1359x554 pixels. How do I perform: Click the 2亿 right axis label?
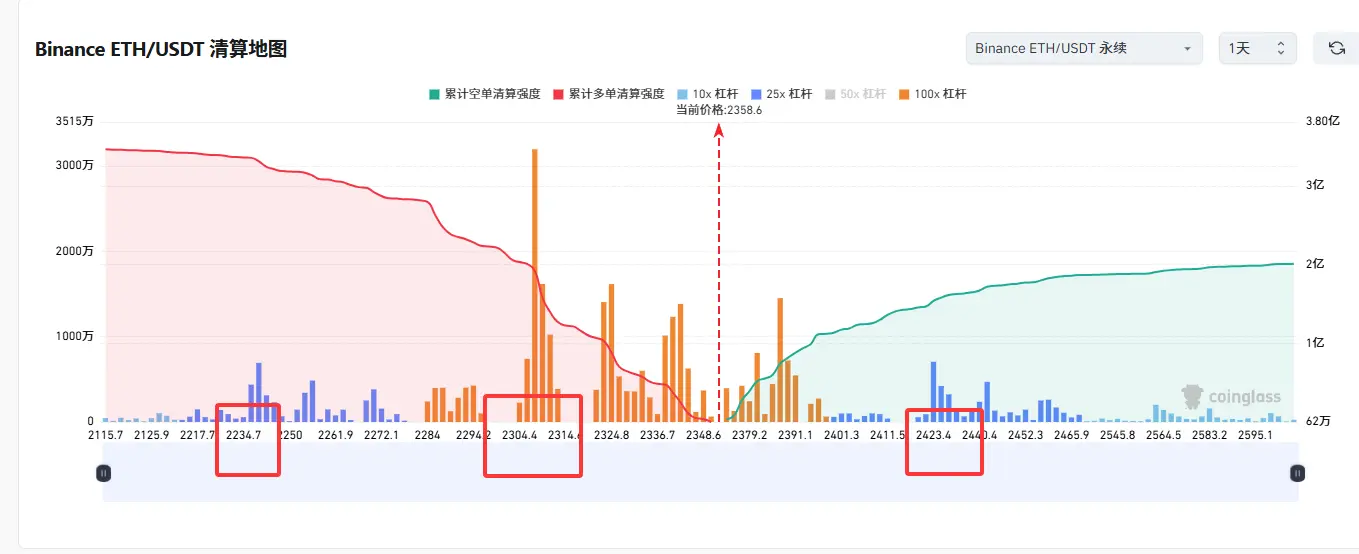click(x=1315, y=264)
